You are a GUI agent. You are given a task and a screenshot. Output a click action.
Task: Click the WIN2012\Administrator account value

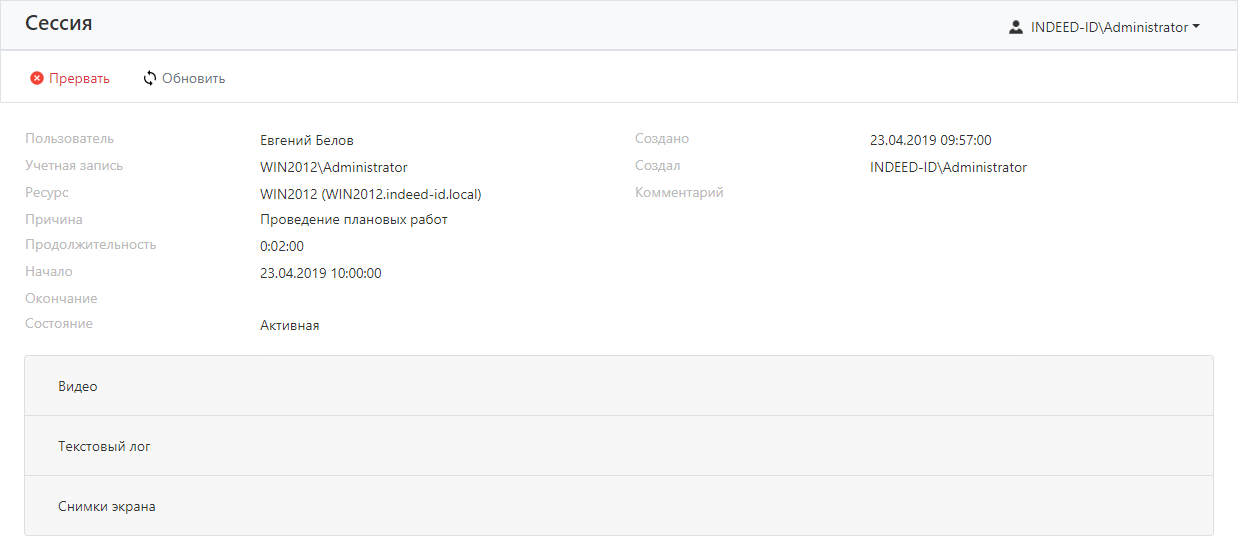pyautogui.click(x=333, y=167)
